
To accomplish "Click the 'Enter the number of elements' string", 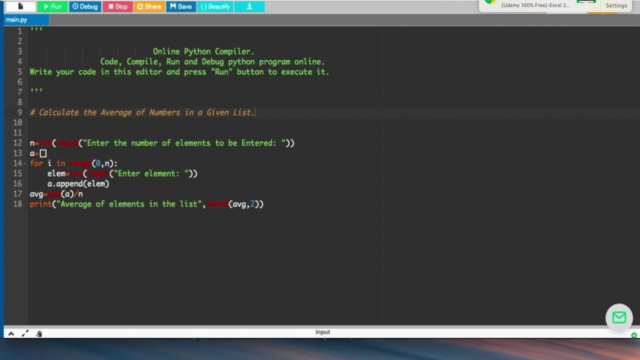I will pyautogui.click(x=184, y=143).
